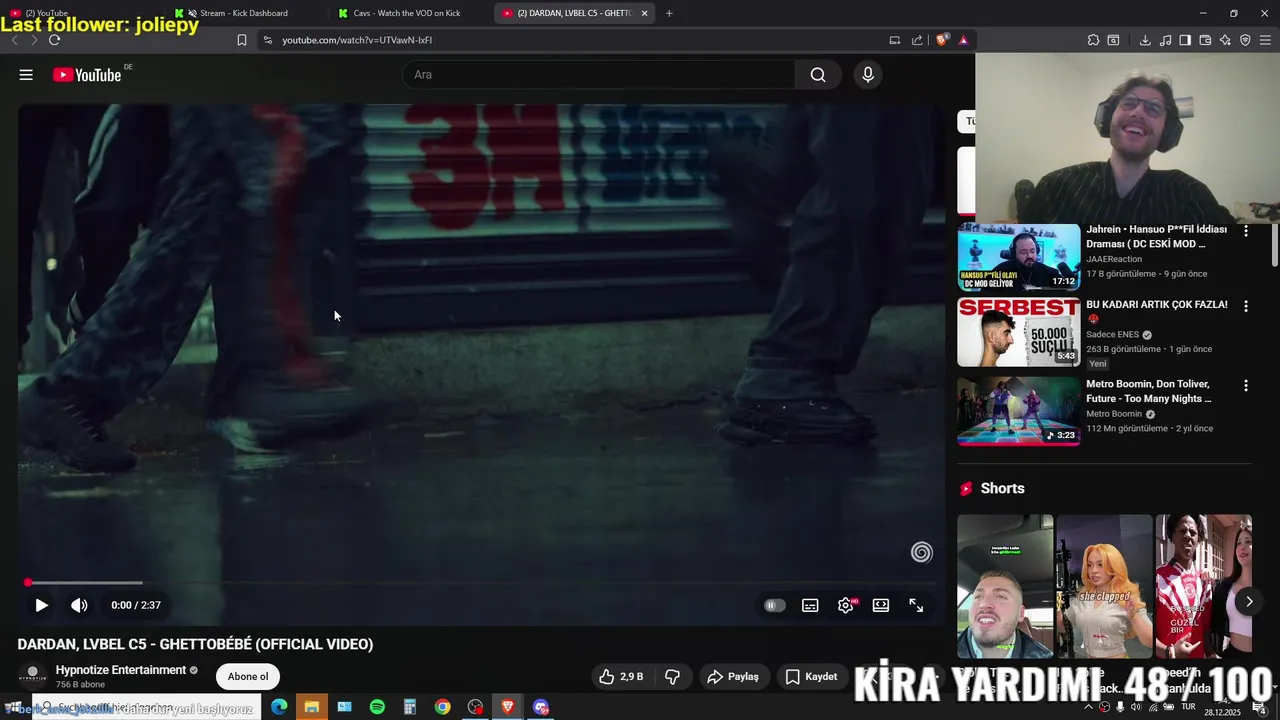
Task: Bookmark this page with the bookmark icon
Action: click(x=242, y=40)
